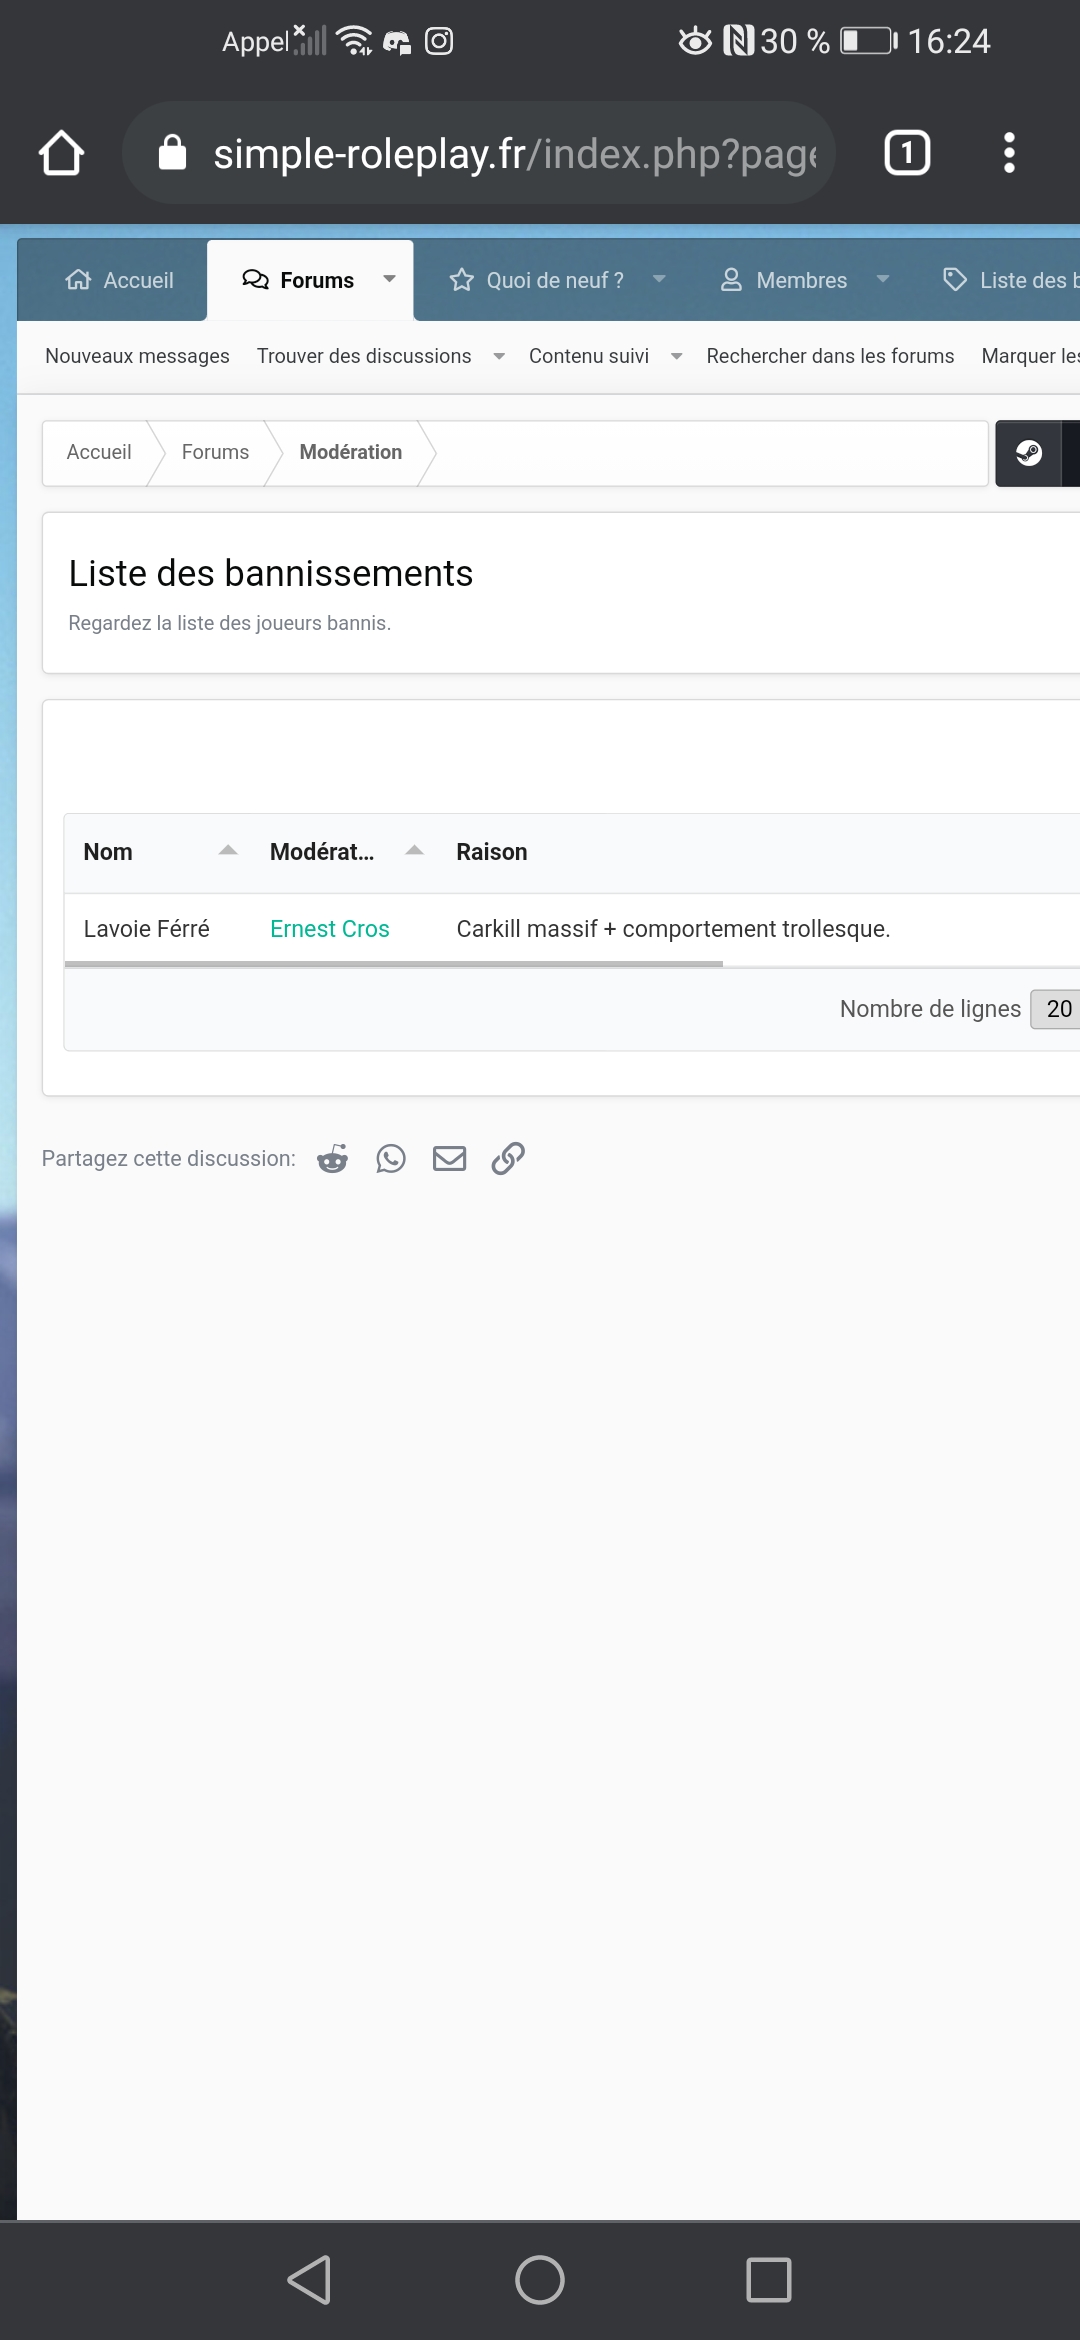Open the Accueil navigation tab
This screenshot has width=1080, height=2340.
(x=119, y=280)
